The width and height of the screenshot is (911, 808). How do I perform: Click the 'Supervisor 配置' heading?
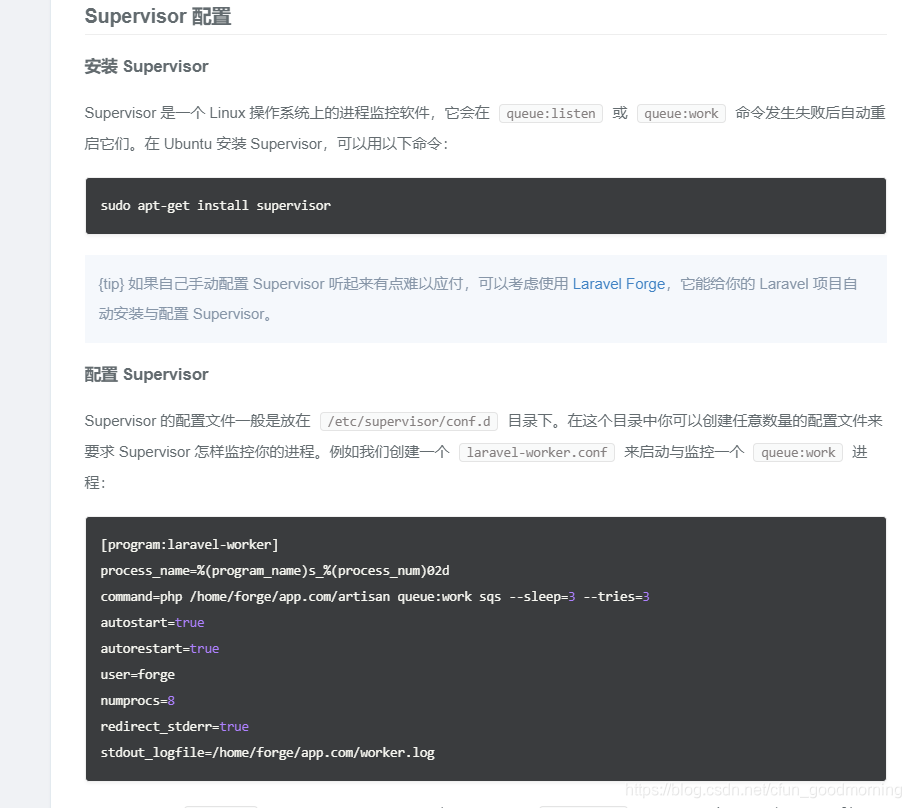click(x=158, y=16)
